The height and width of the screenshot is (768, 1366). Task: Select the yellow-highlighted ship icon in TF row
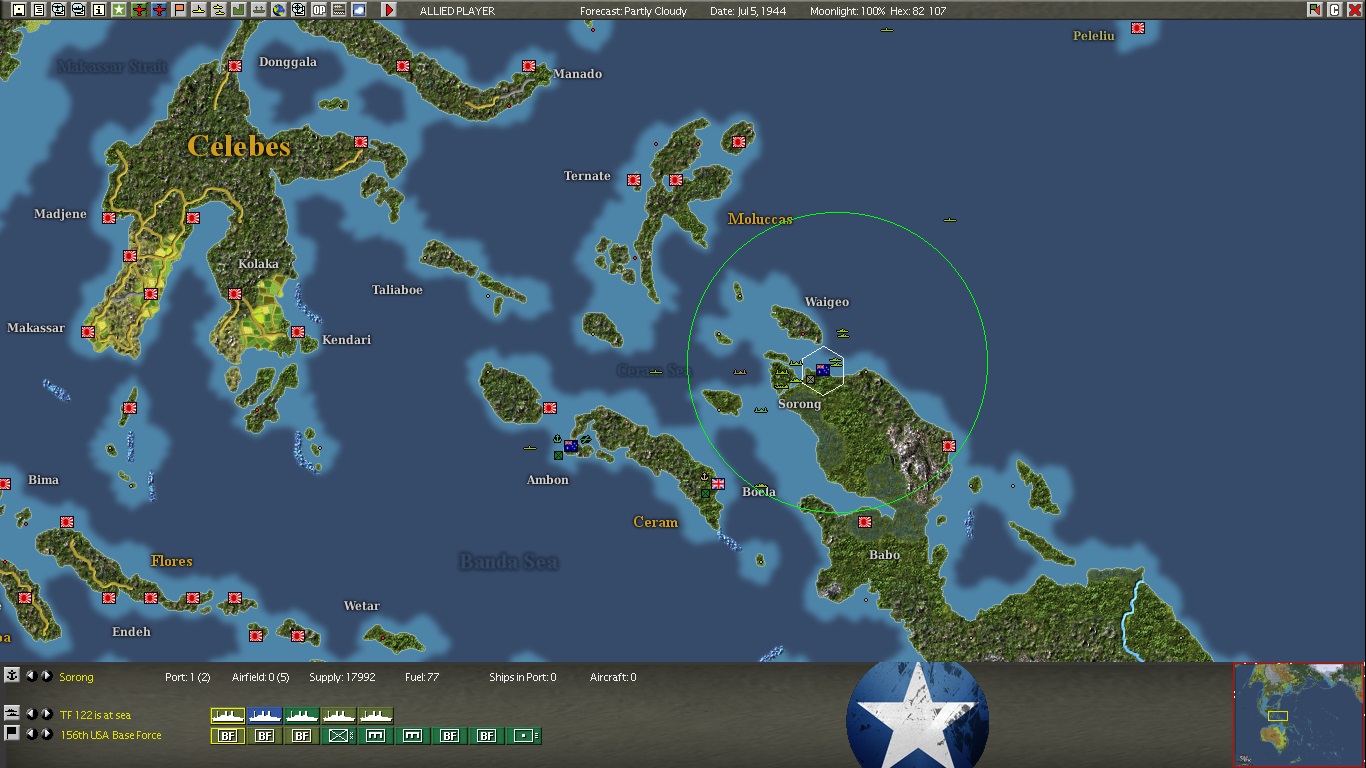tap(227, 716)
